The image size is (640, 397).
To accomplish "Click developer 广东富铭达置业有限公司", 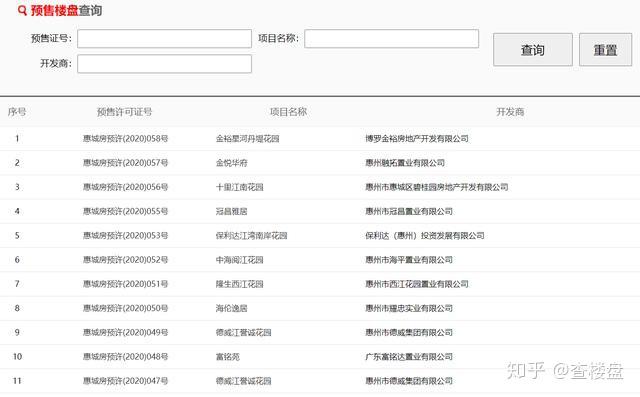I will point(409,357).
